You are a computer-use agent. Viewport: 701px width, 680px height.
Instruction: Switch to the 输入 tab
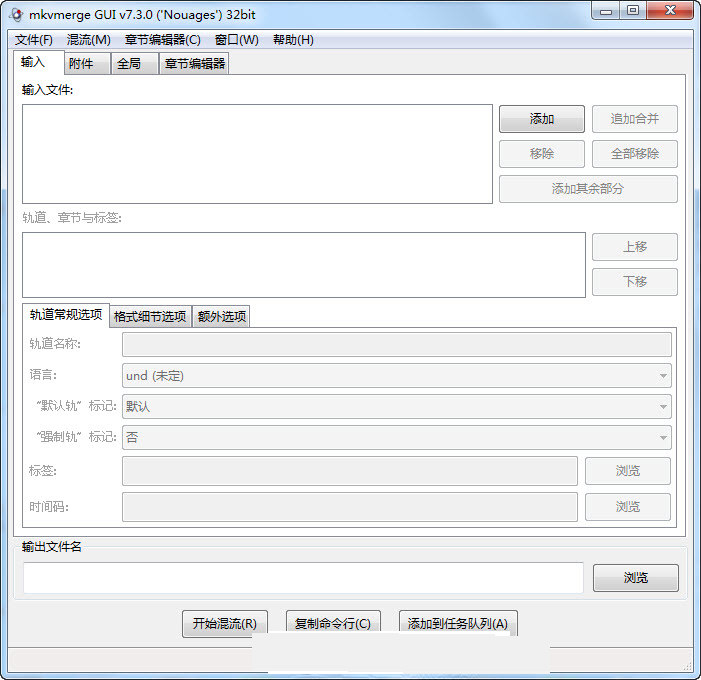pyautogui.click(x=39, y=62)
